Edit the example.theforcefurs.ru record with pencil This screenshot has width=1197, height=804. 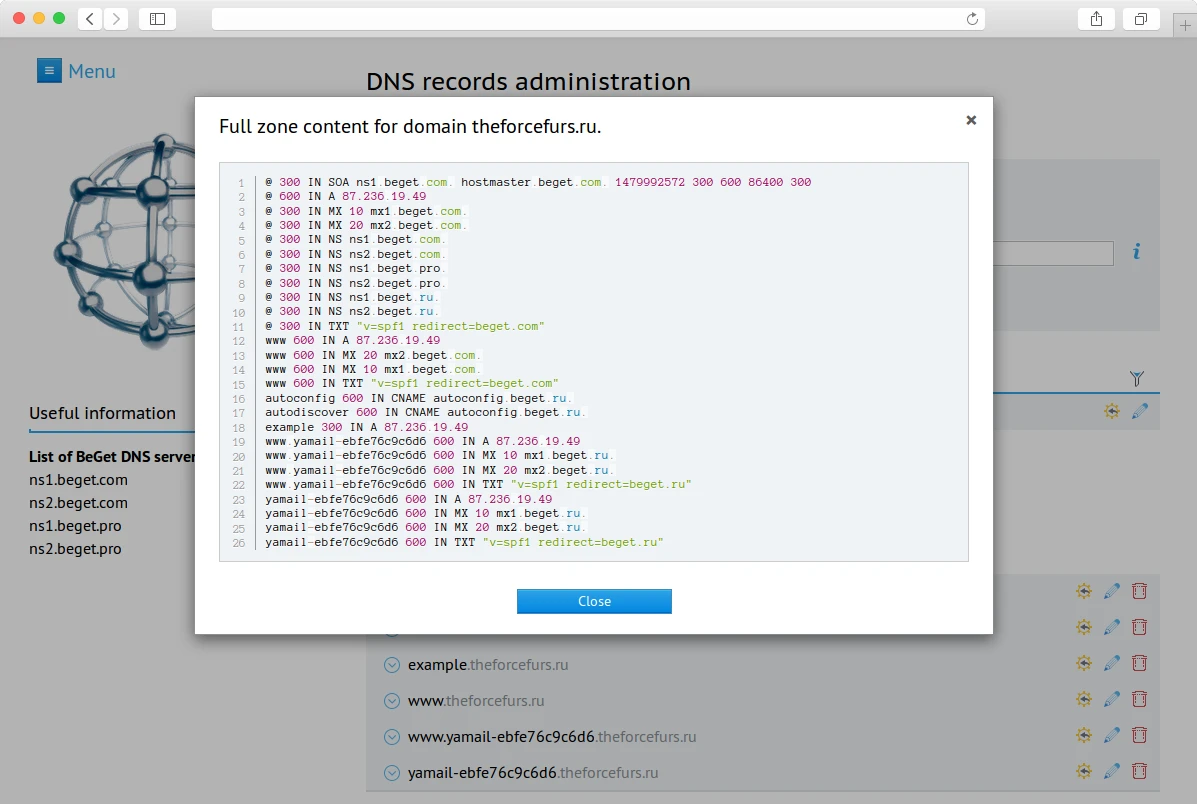coord(1111,663)
